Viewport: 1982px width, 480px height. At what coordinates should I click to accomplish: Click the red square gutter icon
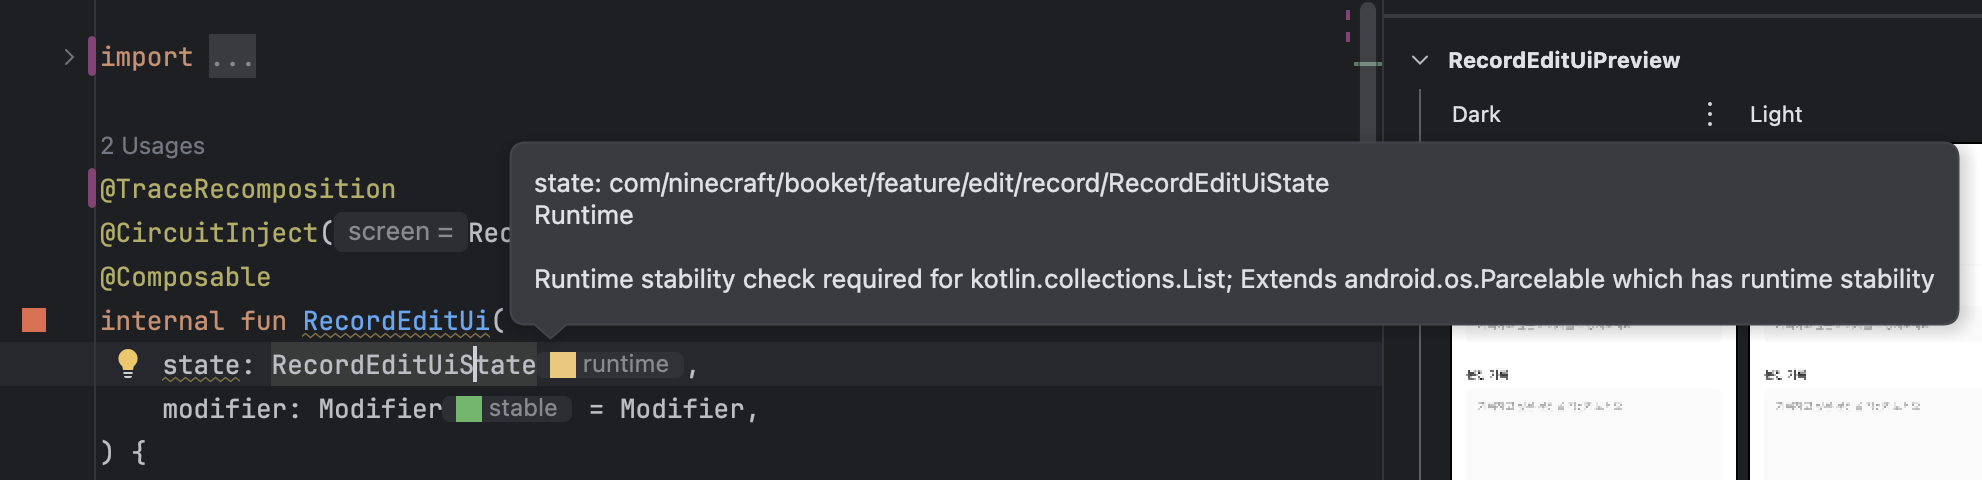tap(34, 320)
